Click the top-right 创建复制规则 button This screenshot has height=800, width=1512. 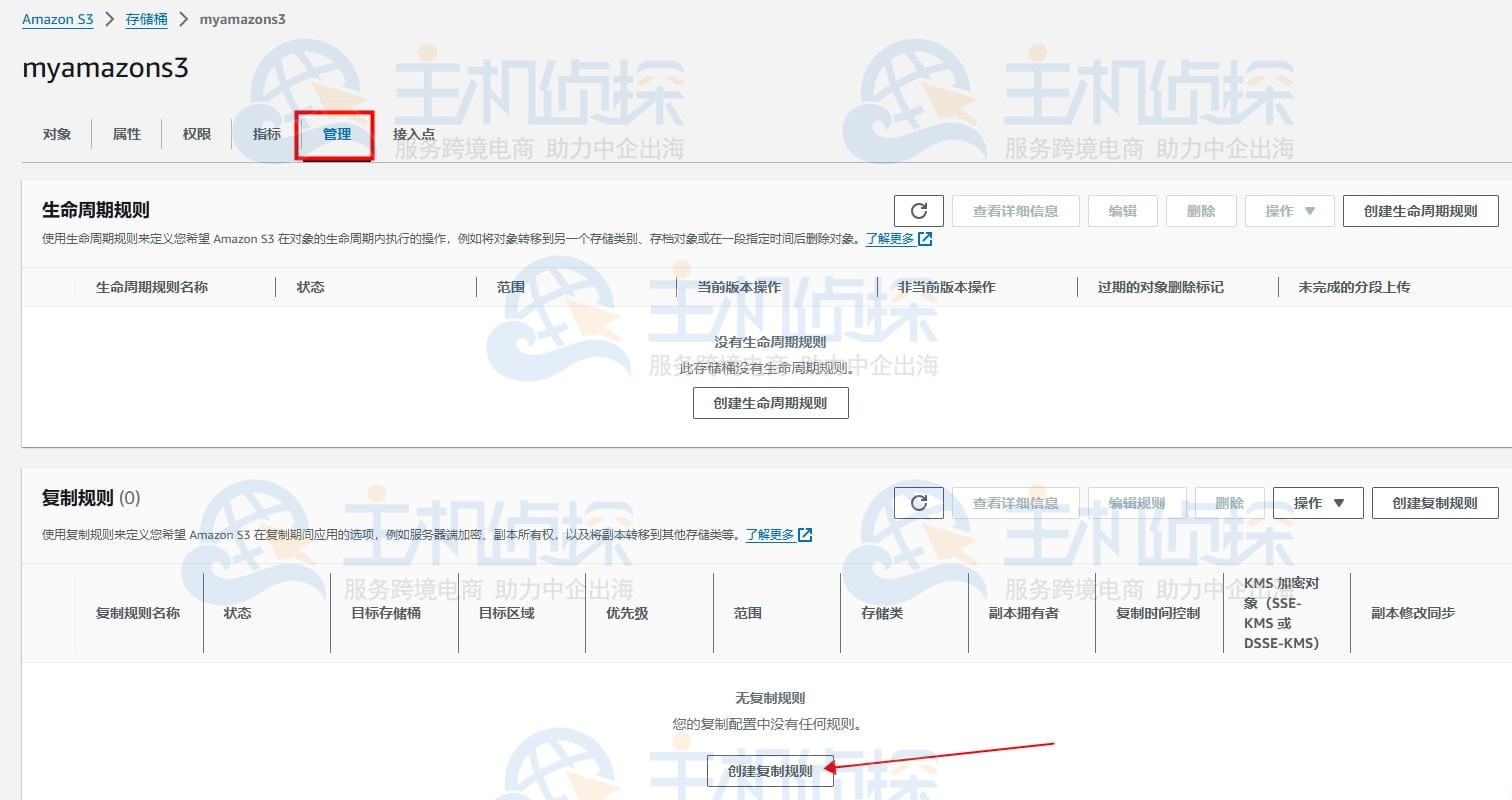1435,503
